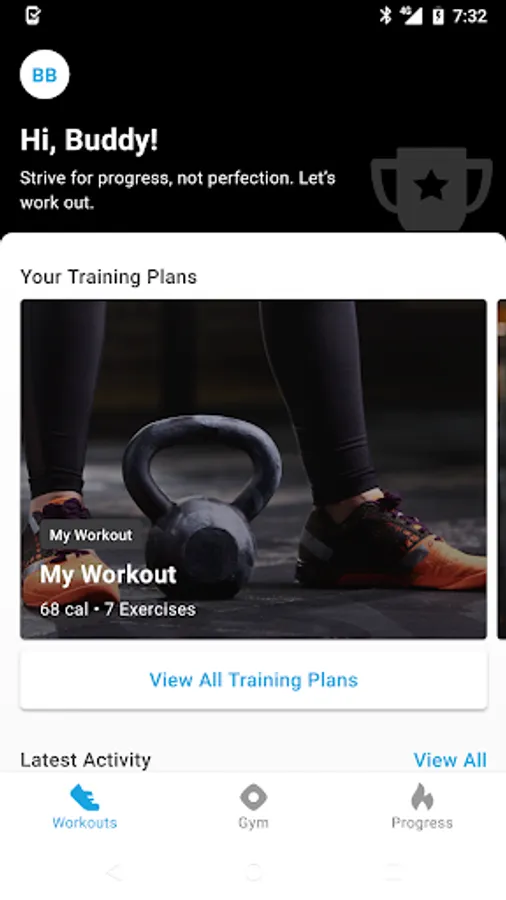Tap the 4G signal indicator
Image resolution: width=506 pixels, height=900 pixels.
[411, 15]
